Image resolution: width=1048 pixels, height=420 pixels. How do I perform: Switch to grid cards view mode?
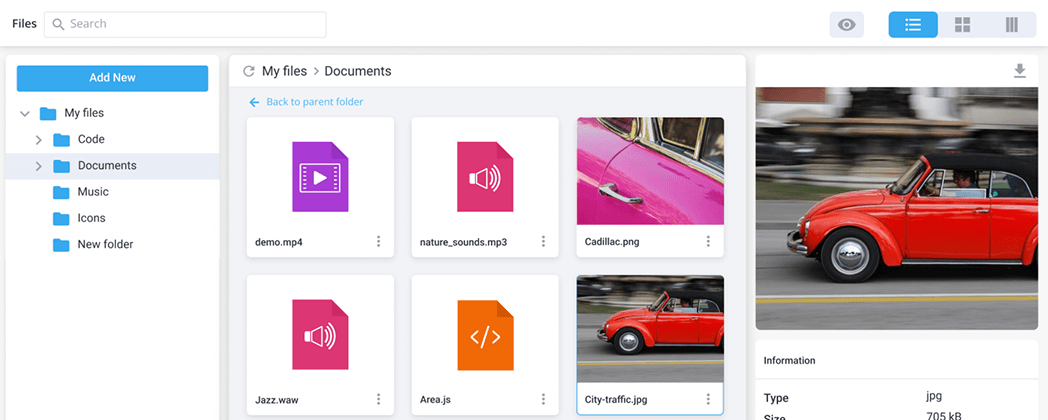point(962,25)
